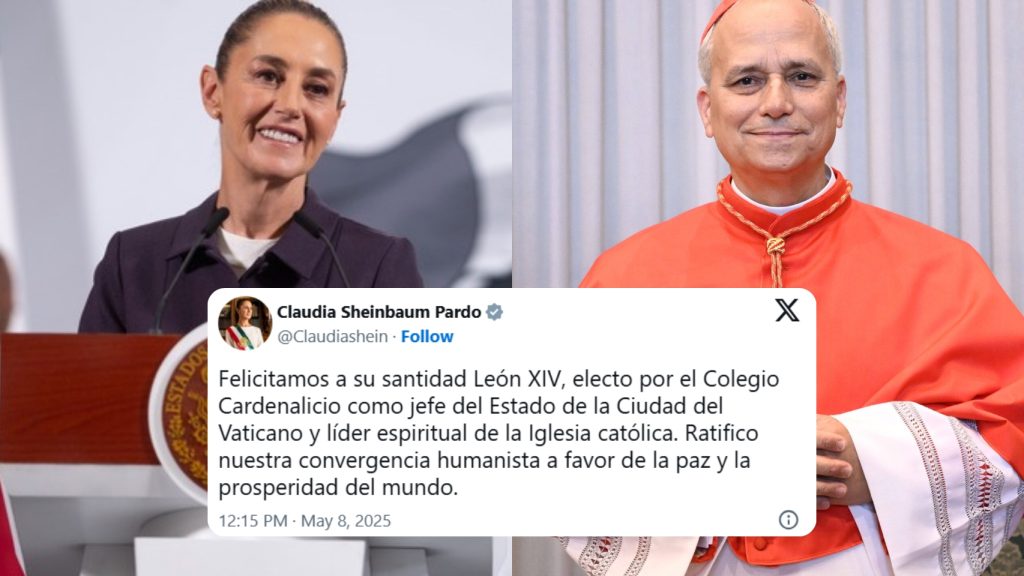Select the left podium microphone
This screenshot has height=576, width=1024.
pos(190,266)
